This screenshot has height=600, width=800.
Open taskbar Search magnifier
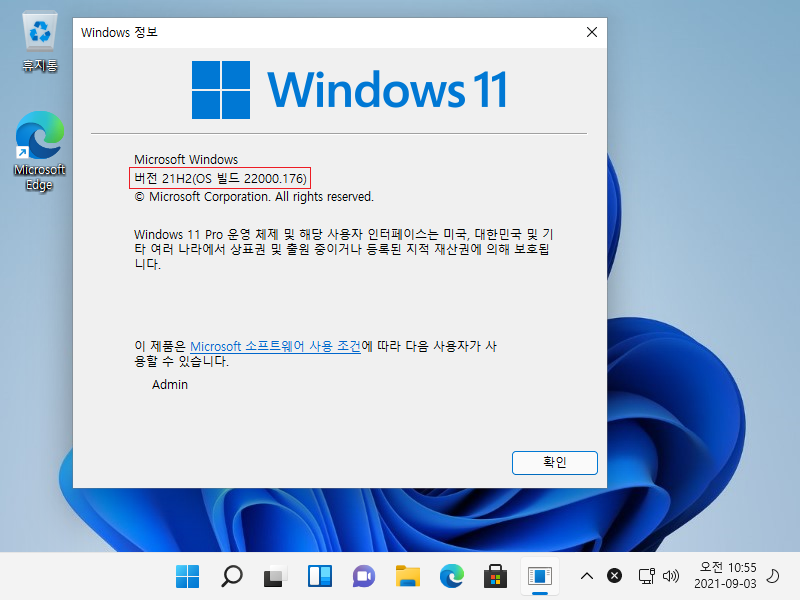[x=232, y=577]
